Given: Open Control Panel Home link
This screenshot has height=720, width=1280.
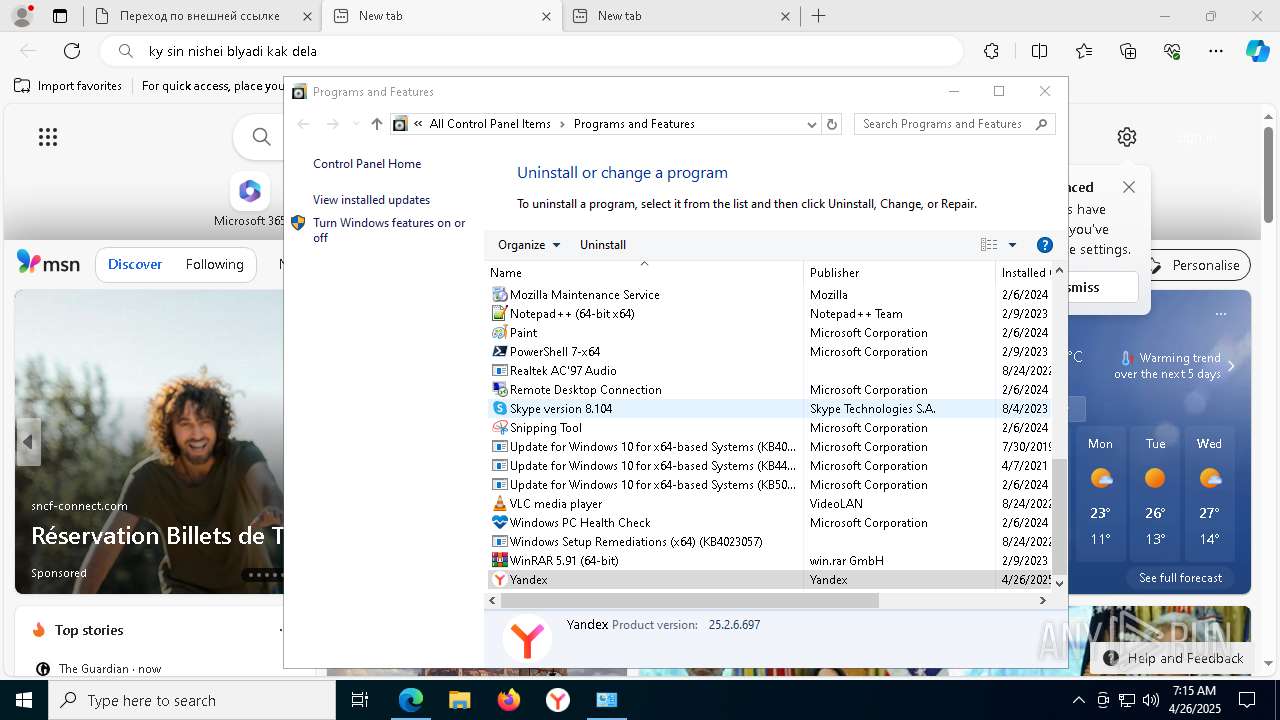Looking at the screenshot, I should click(x=367, y=164).
